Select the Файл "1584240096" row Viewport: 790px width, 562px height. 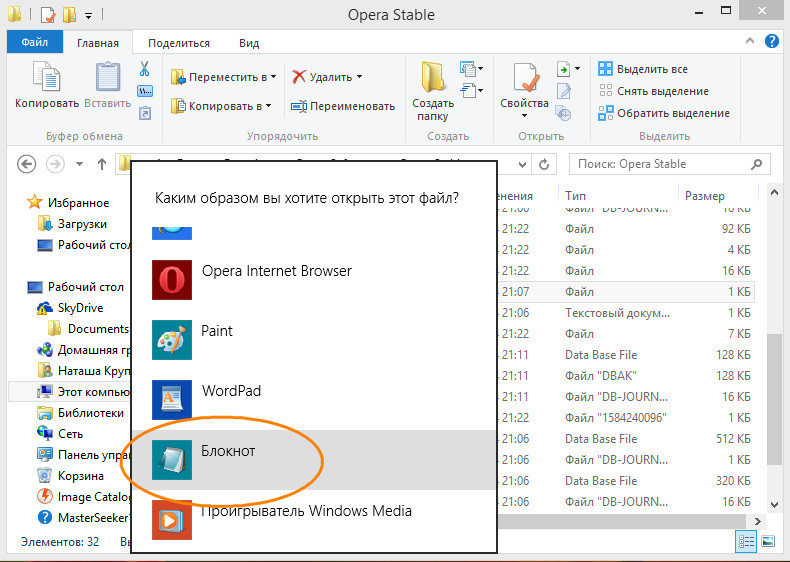pyautogui.click(x=626, y=418)
